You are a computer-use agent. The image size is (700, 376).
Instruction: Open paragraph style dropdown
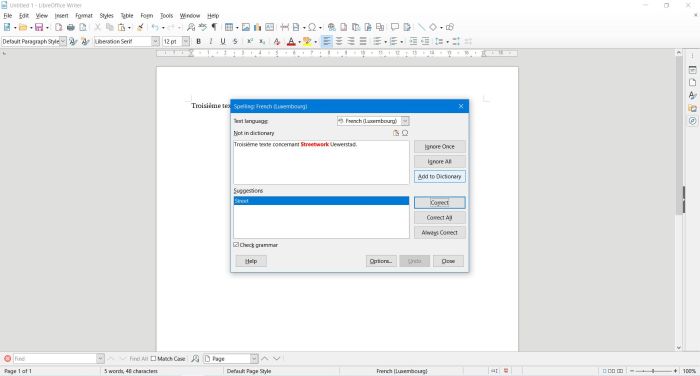63,42
